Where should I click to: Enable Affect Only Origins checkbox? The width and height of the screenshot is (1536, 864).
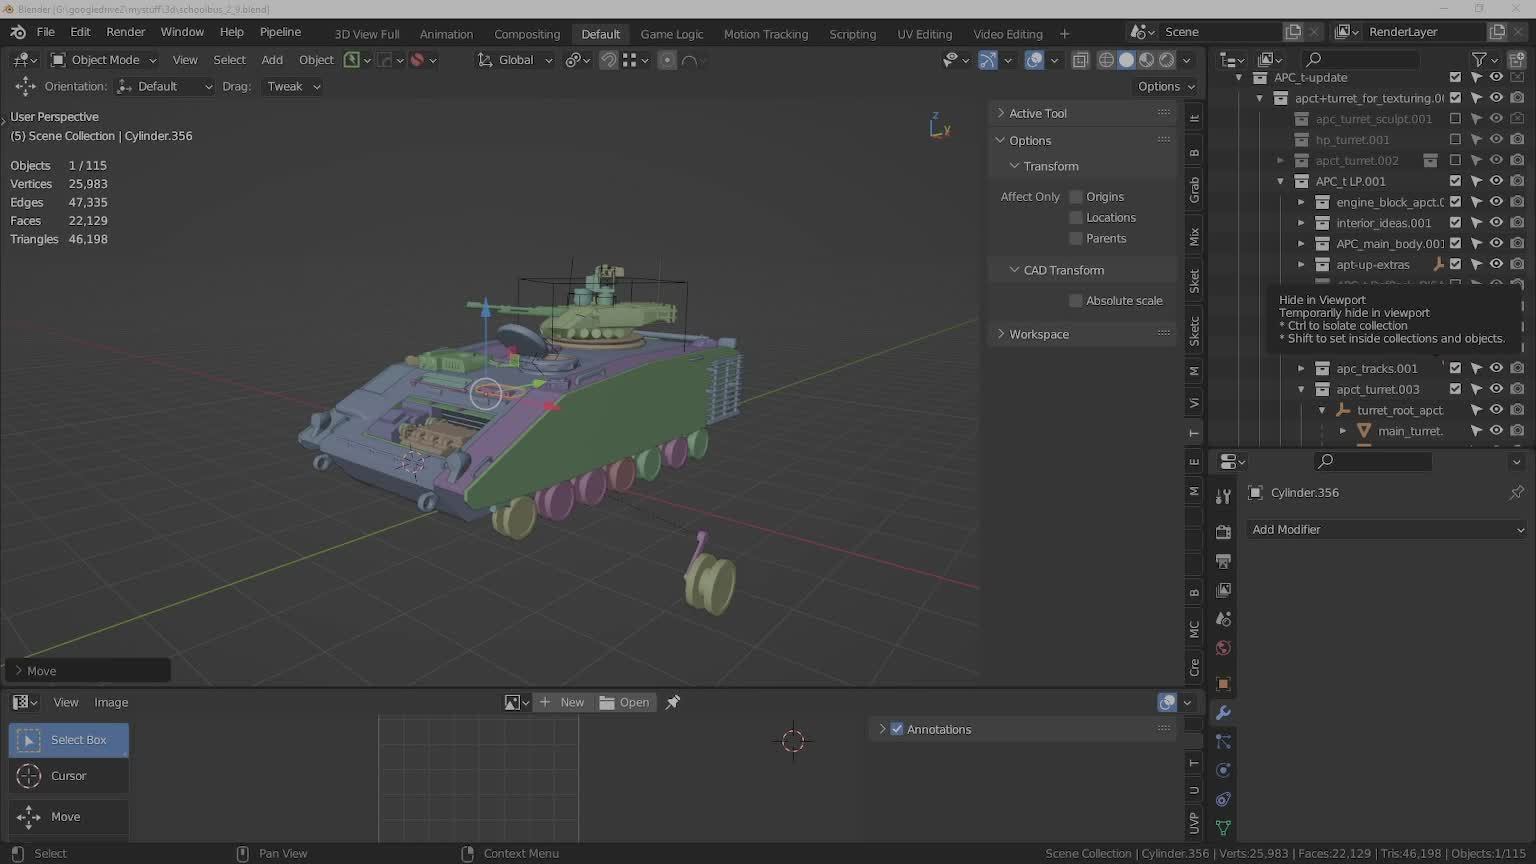point(1076,197)
